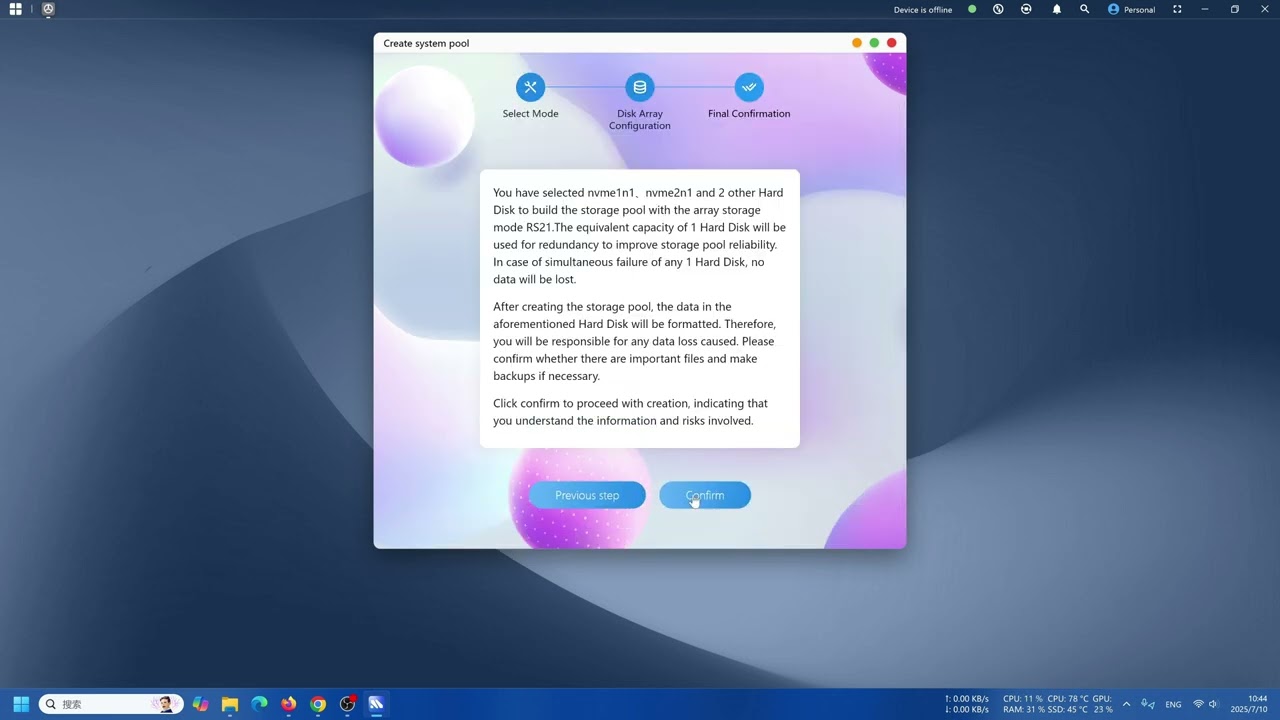Click the SSD 45 °C temperature readout
Image resolution: width=1280 pixels, height=720 pixels.
[1066, 710]
